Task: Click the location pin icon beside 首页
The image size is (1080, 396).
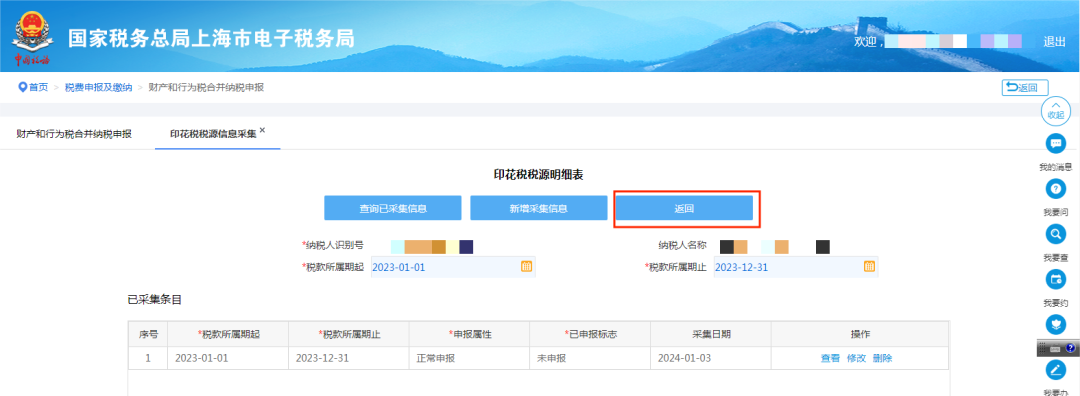Action: (x=22, y=87)
